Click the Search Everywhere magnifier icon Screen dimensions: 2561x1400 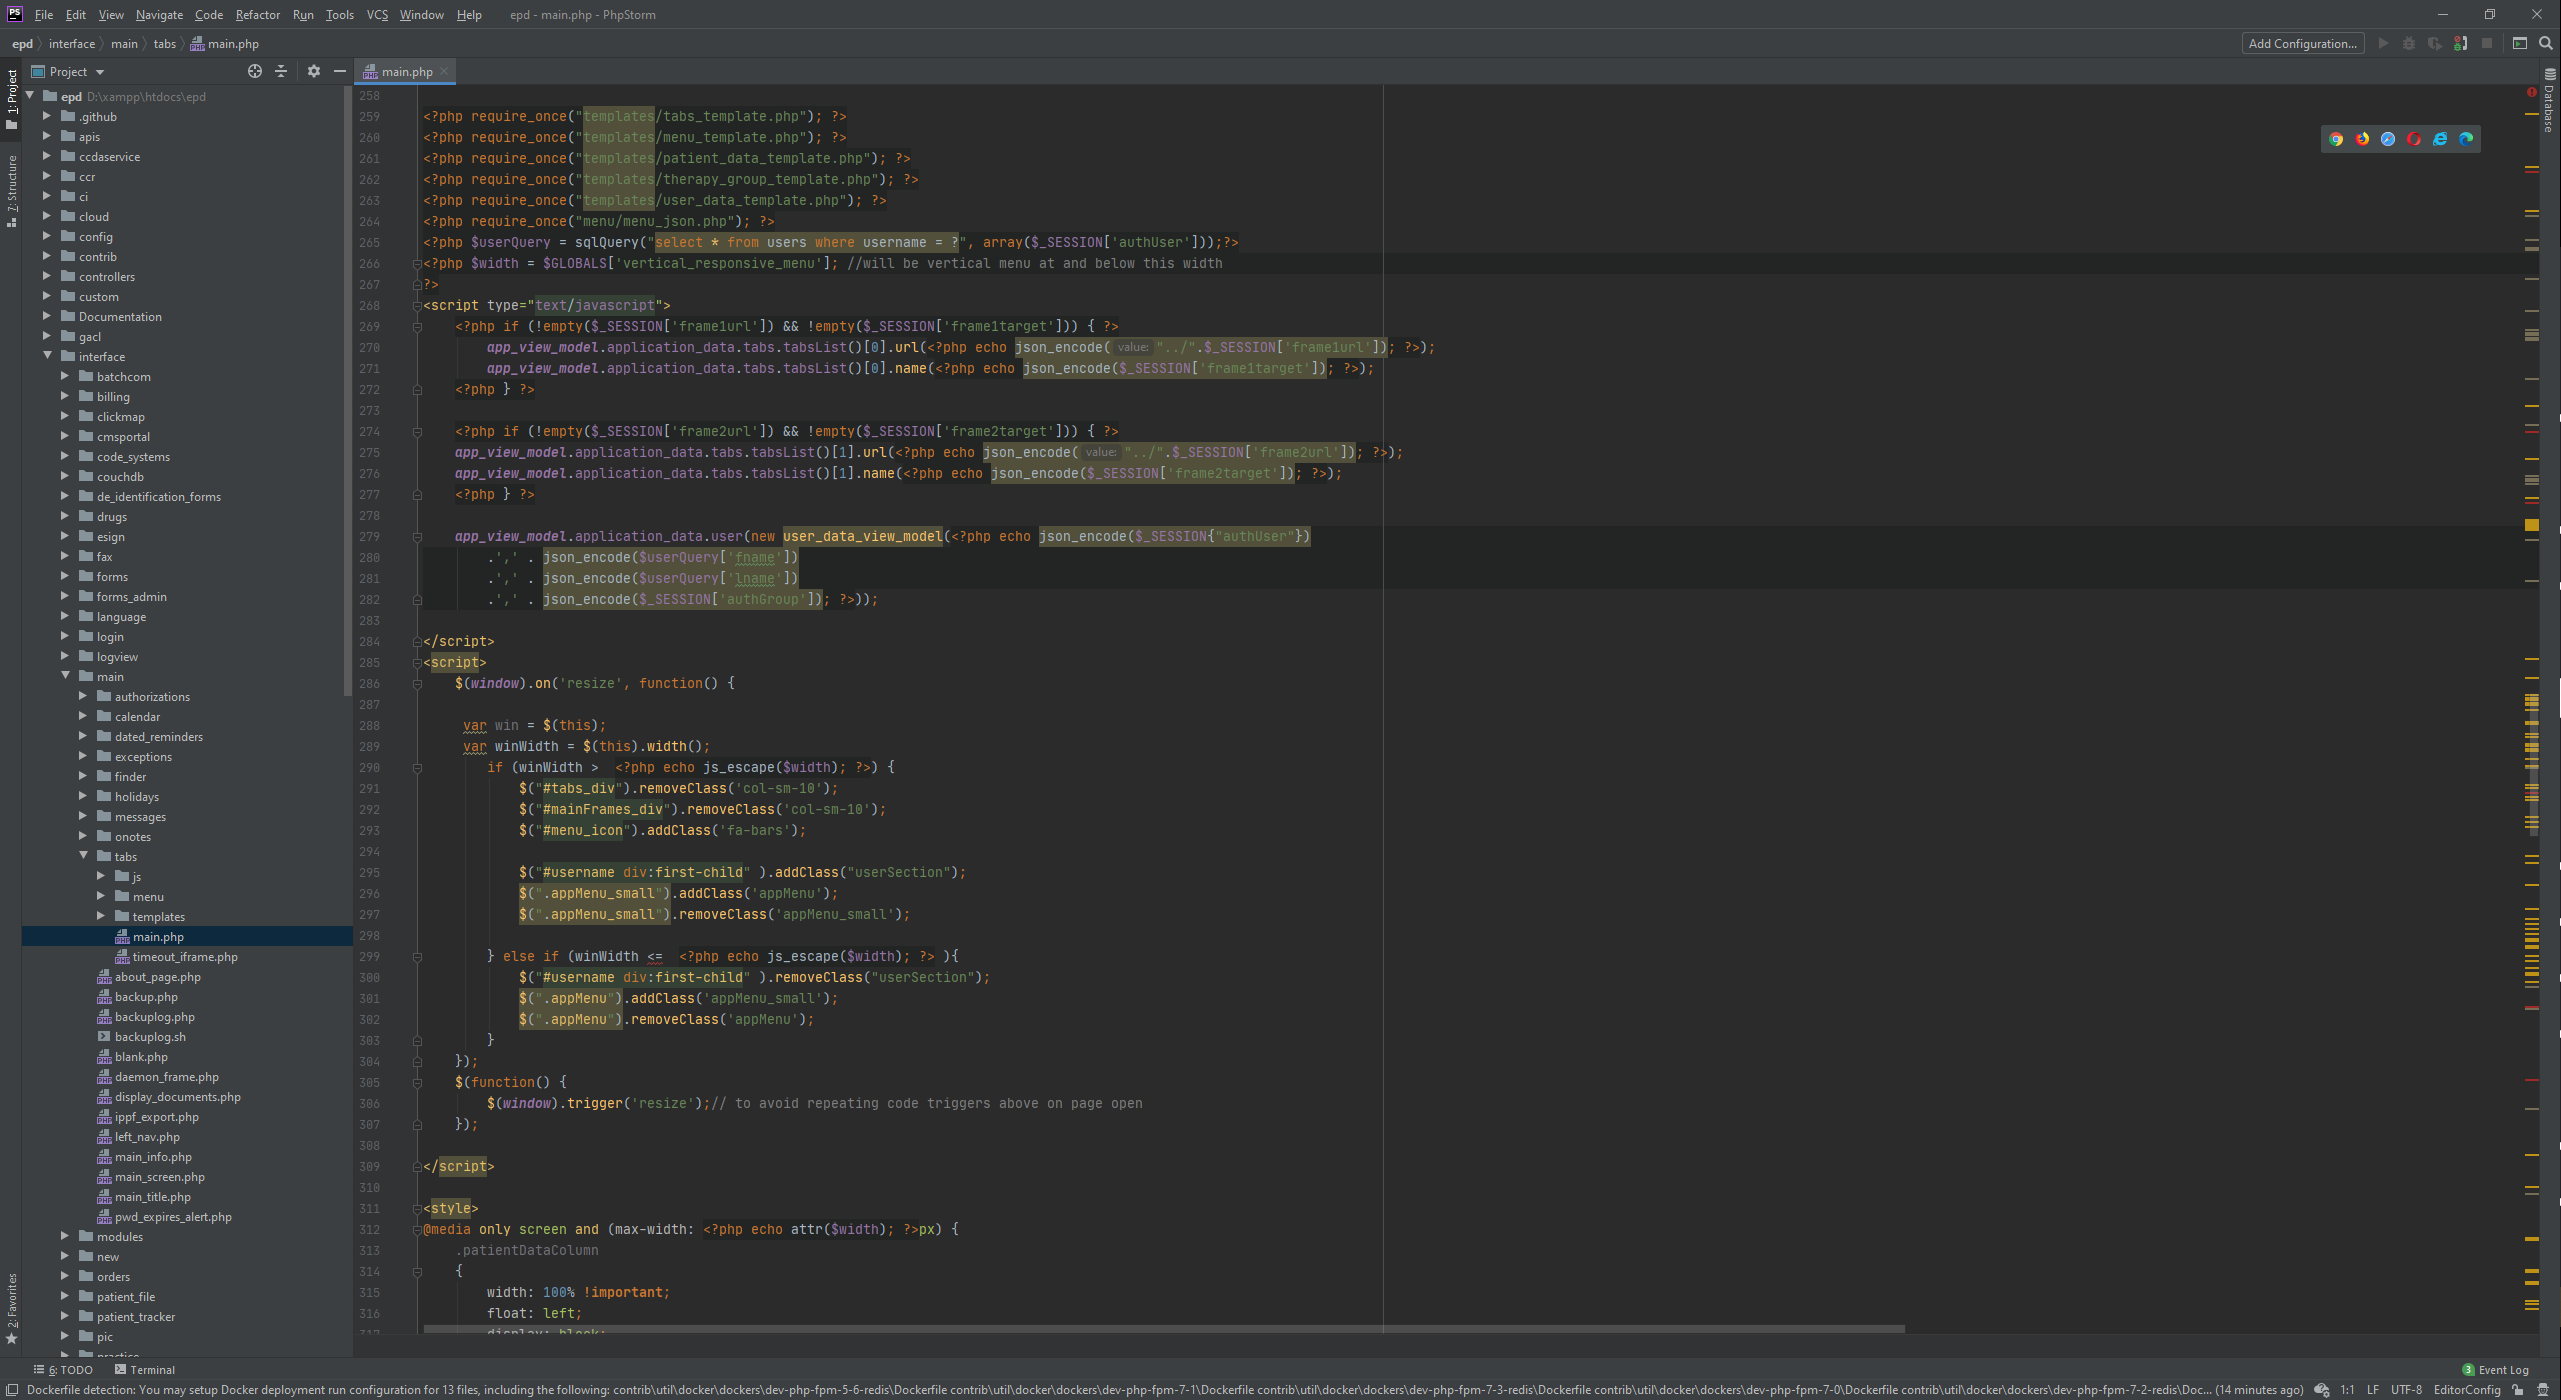(x=2546, y=43)
